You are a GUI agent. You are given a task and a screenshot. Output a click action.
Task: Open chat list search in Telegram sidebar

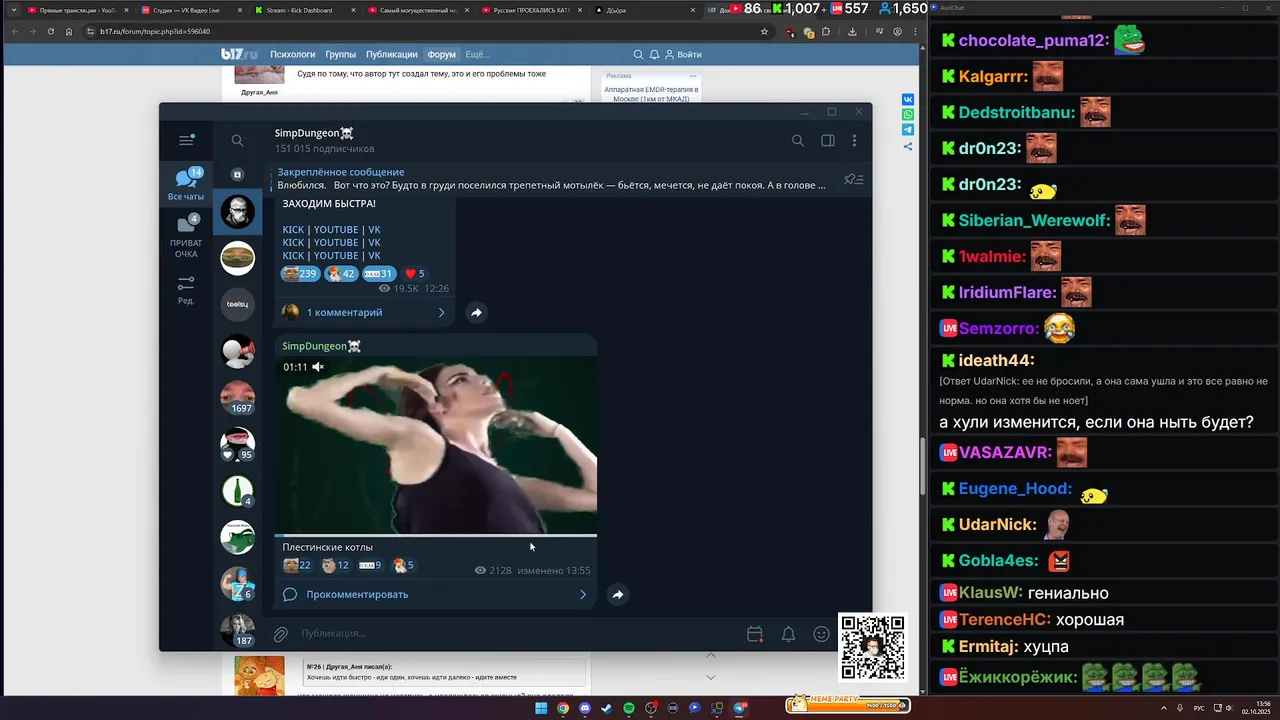237,141
